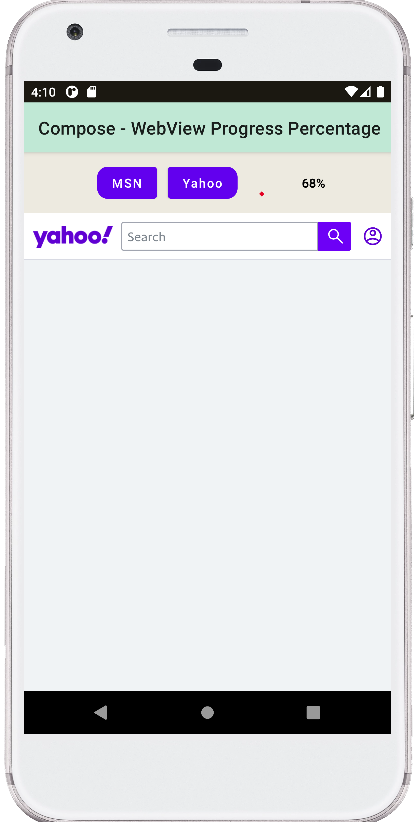417x822 pixels.
Task: Tap the Android home circle button
Action: pos(207,712)
